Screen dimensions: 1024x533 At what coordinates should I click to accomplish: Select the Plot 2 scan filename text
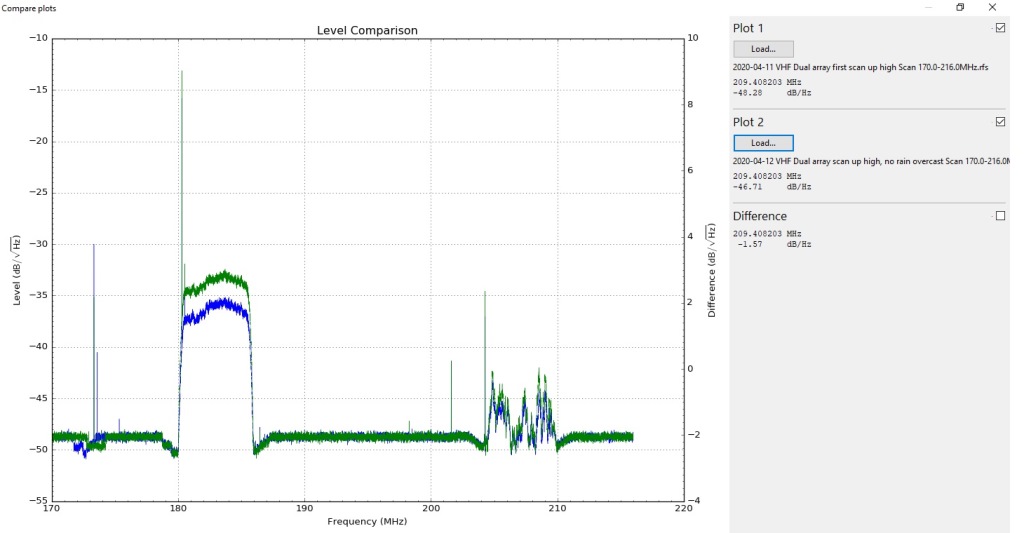(868, 161)
